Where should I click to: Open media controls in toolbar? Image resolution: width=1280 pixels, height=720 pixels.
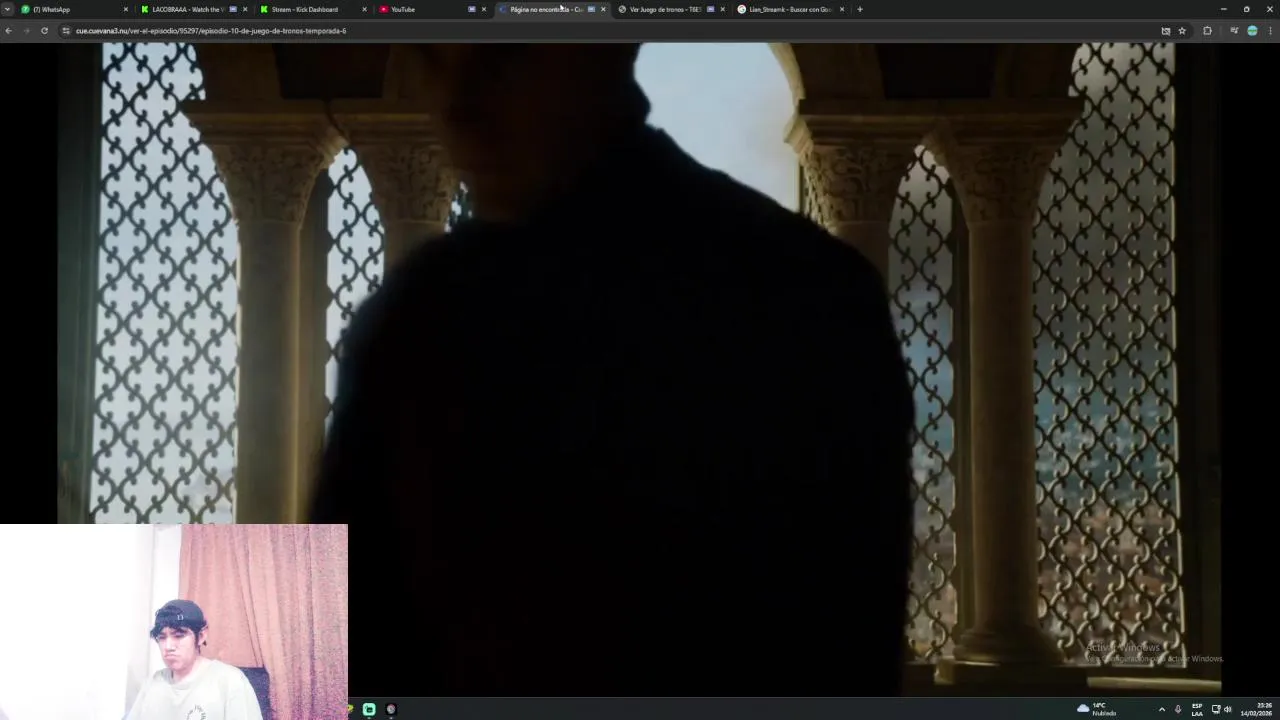pyautogui.click(x=1234, y=31)
